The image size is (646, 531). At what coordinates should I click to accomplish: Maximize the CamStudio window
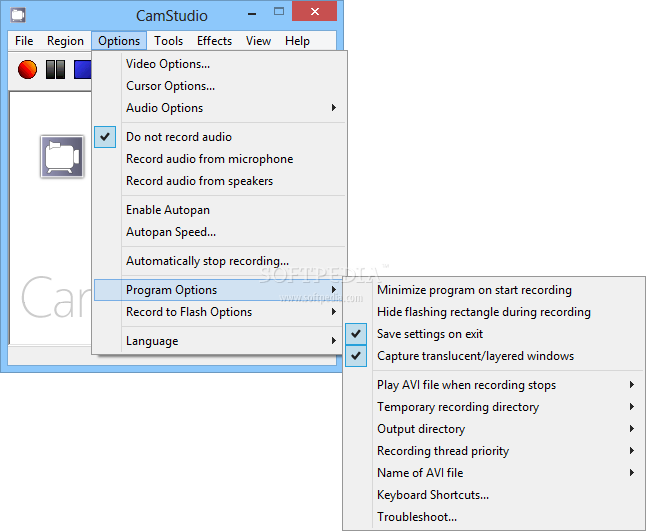(279, 12)
